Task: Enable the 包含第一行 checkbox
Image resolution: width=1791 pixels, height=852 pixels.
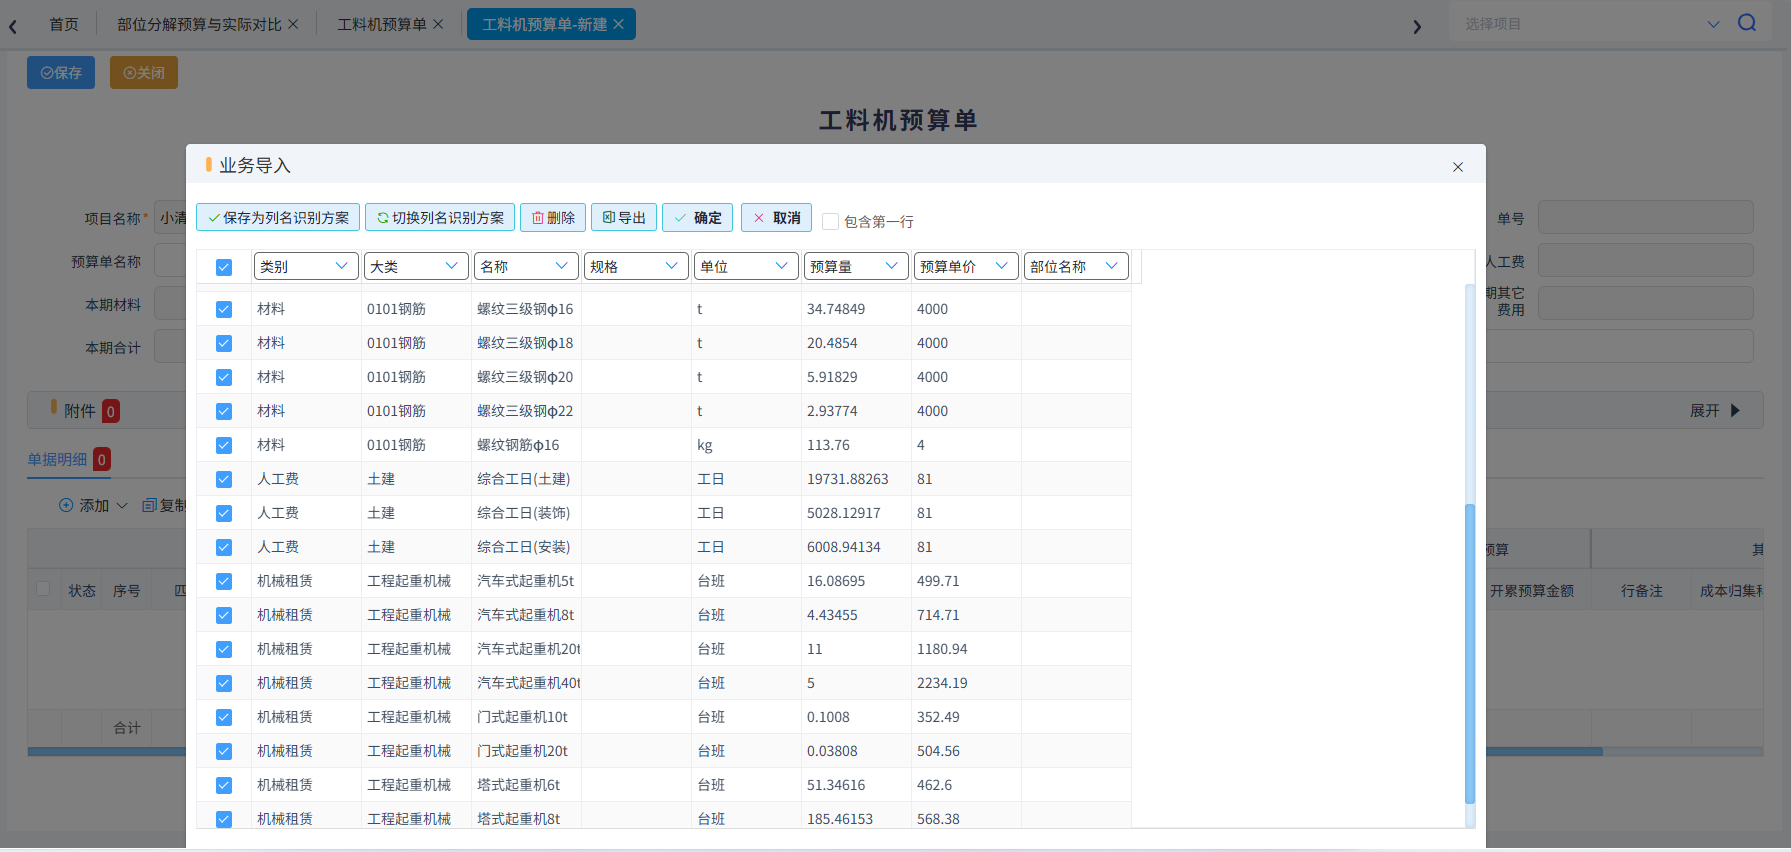Action: (830, 221)
